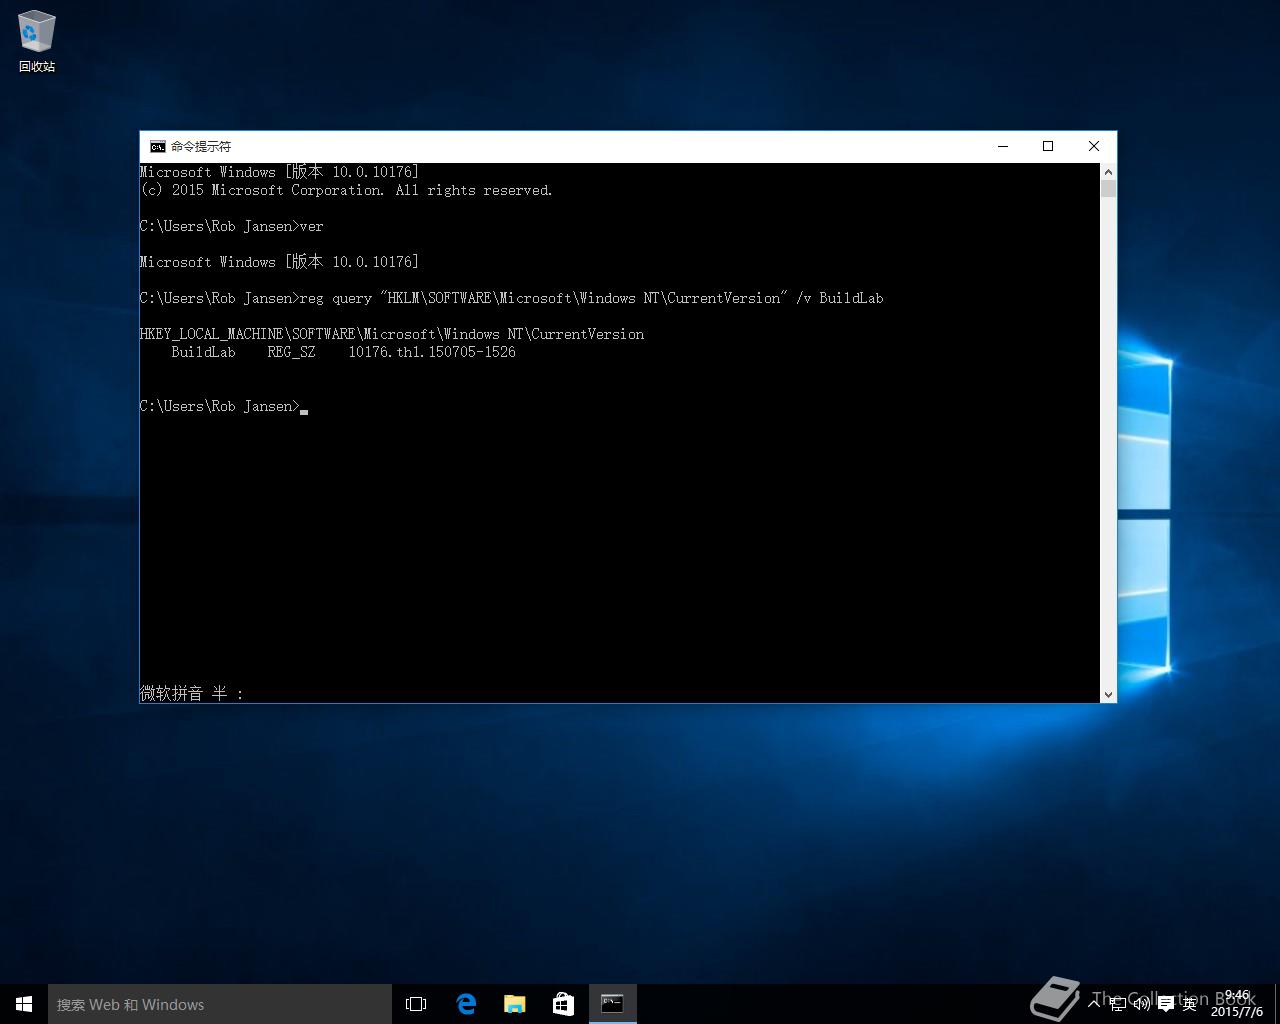Click the REG_SZ type in the output
Screen dimensions: 1280x1024
coord(291,352)
